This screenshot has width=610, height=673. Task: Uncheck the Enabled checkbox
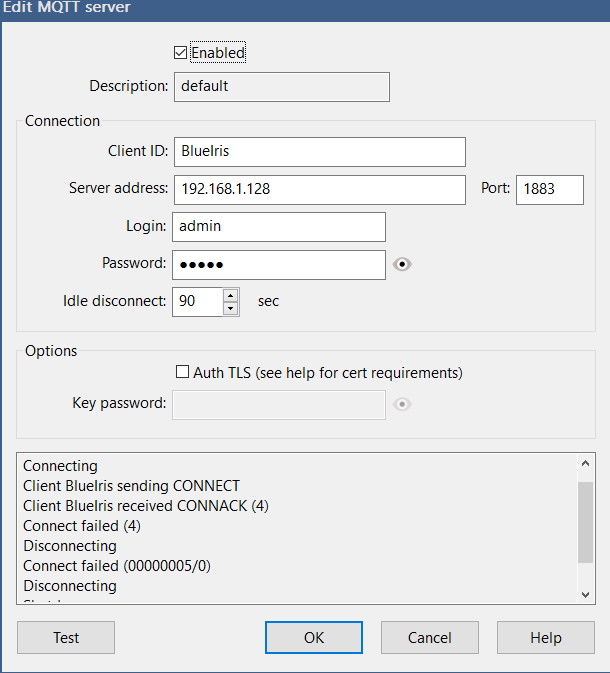[x=181, y=53]
